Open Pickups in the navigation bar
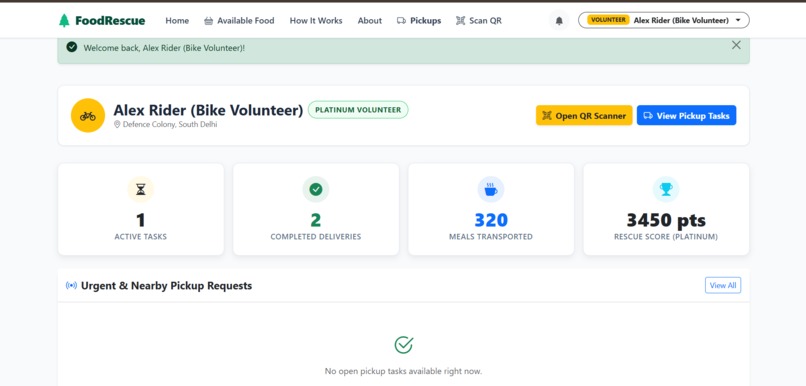The image size is (806, 386). [x=419, y=21]
